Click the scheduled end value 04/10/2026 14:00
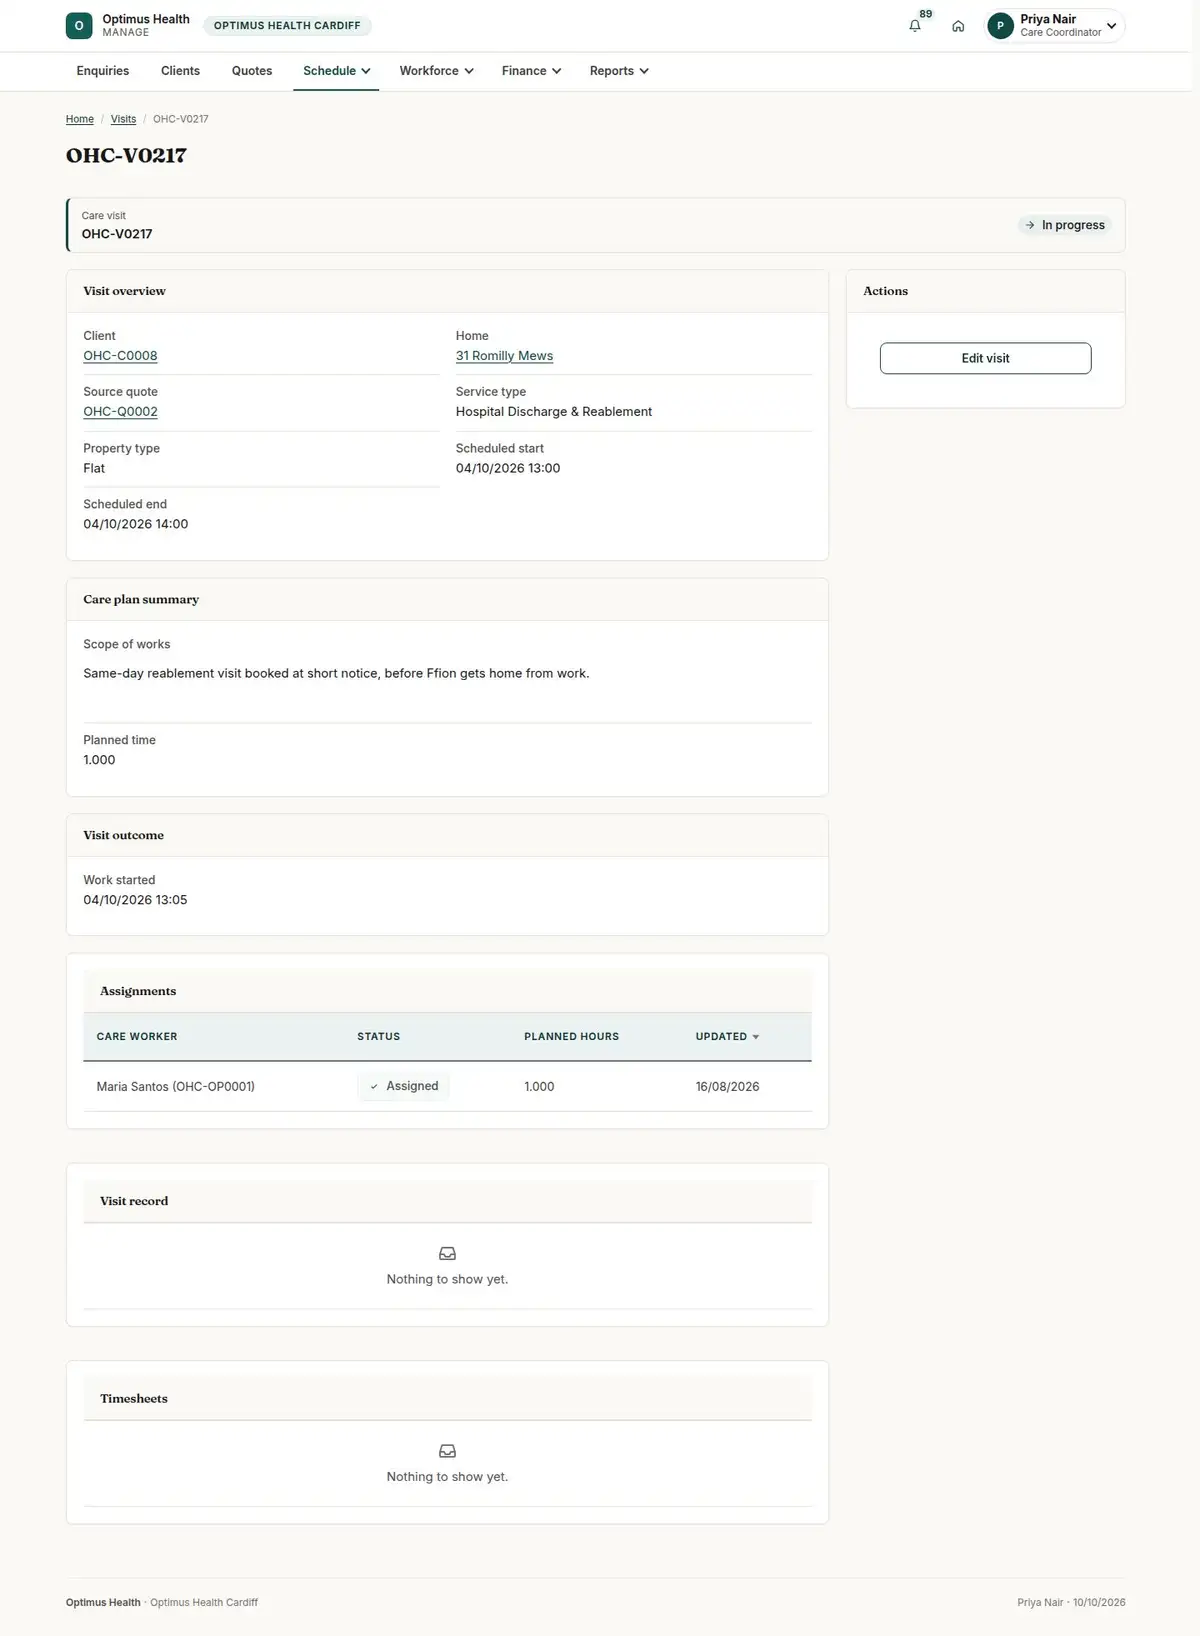 click(136, 524)
